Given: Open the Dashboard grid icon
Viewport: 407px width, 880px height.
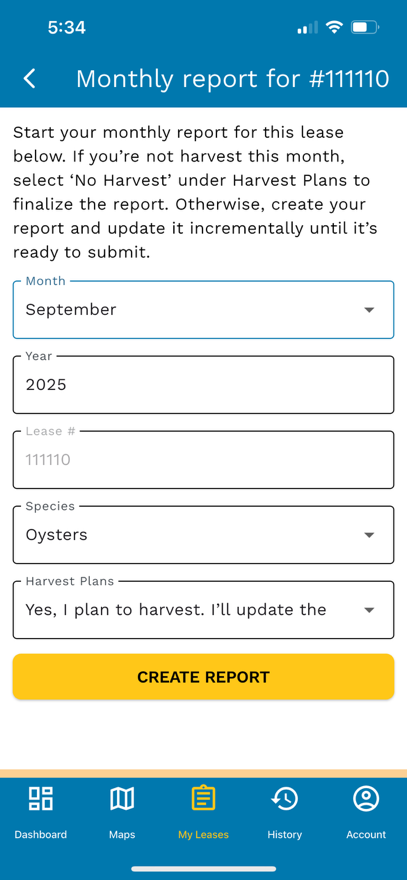Looking at the screenshot, I should (40, 798).
